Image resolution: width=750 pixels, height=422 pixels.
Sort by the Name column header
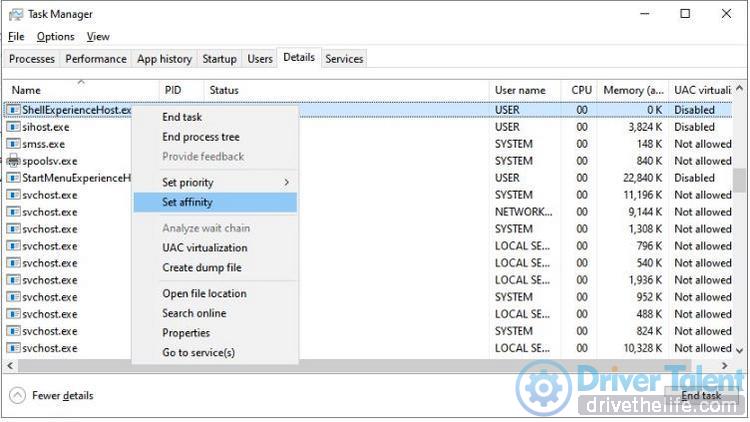pyautogui.click(x=26, y=90)
